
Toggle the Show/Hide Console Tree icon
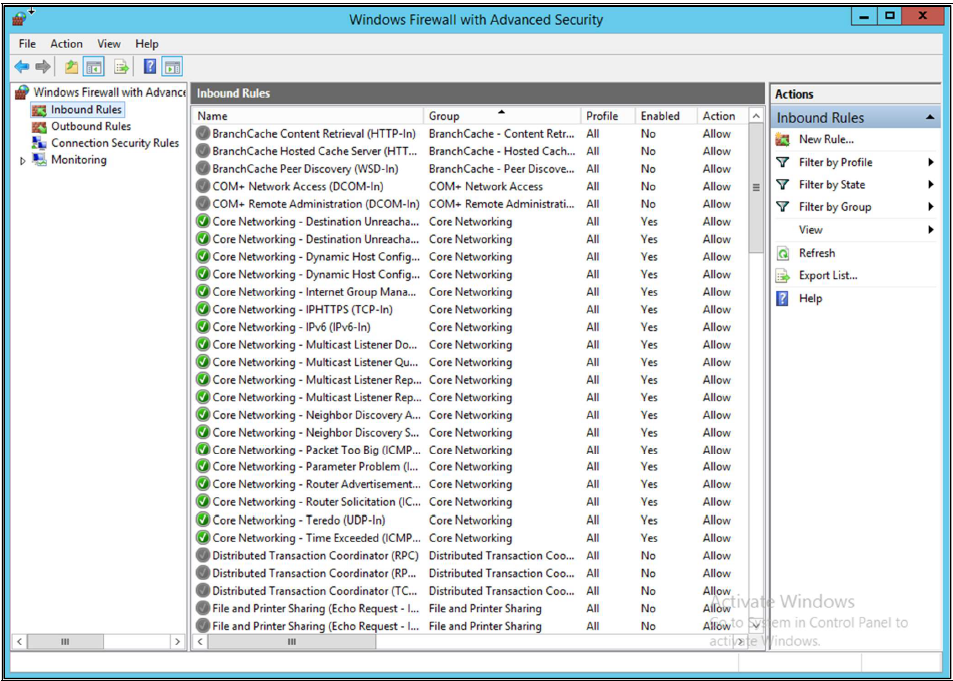point(94,67)
